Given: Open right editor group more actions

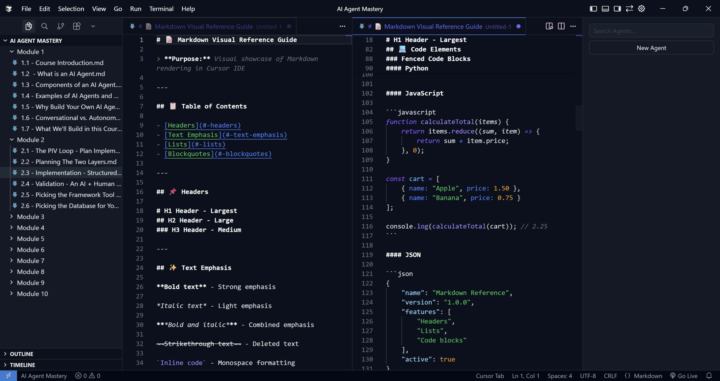Looking at the screenshot, I should [573, 27].
